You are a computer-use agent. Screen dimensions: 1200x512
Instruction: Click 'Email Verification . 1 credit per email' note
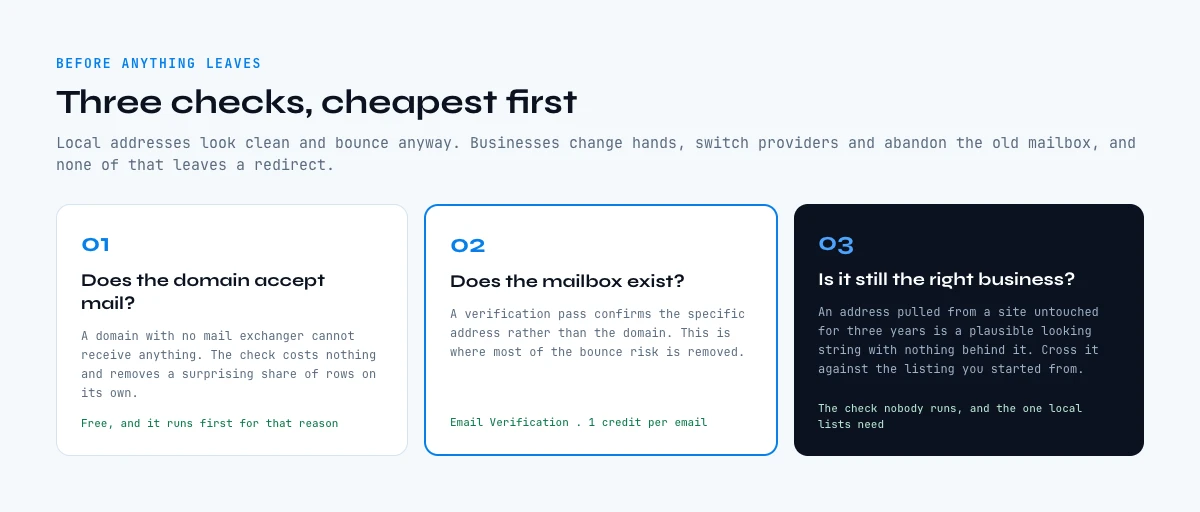578,422
